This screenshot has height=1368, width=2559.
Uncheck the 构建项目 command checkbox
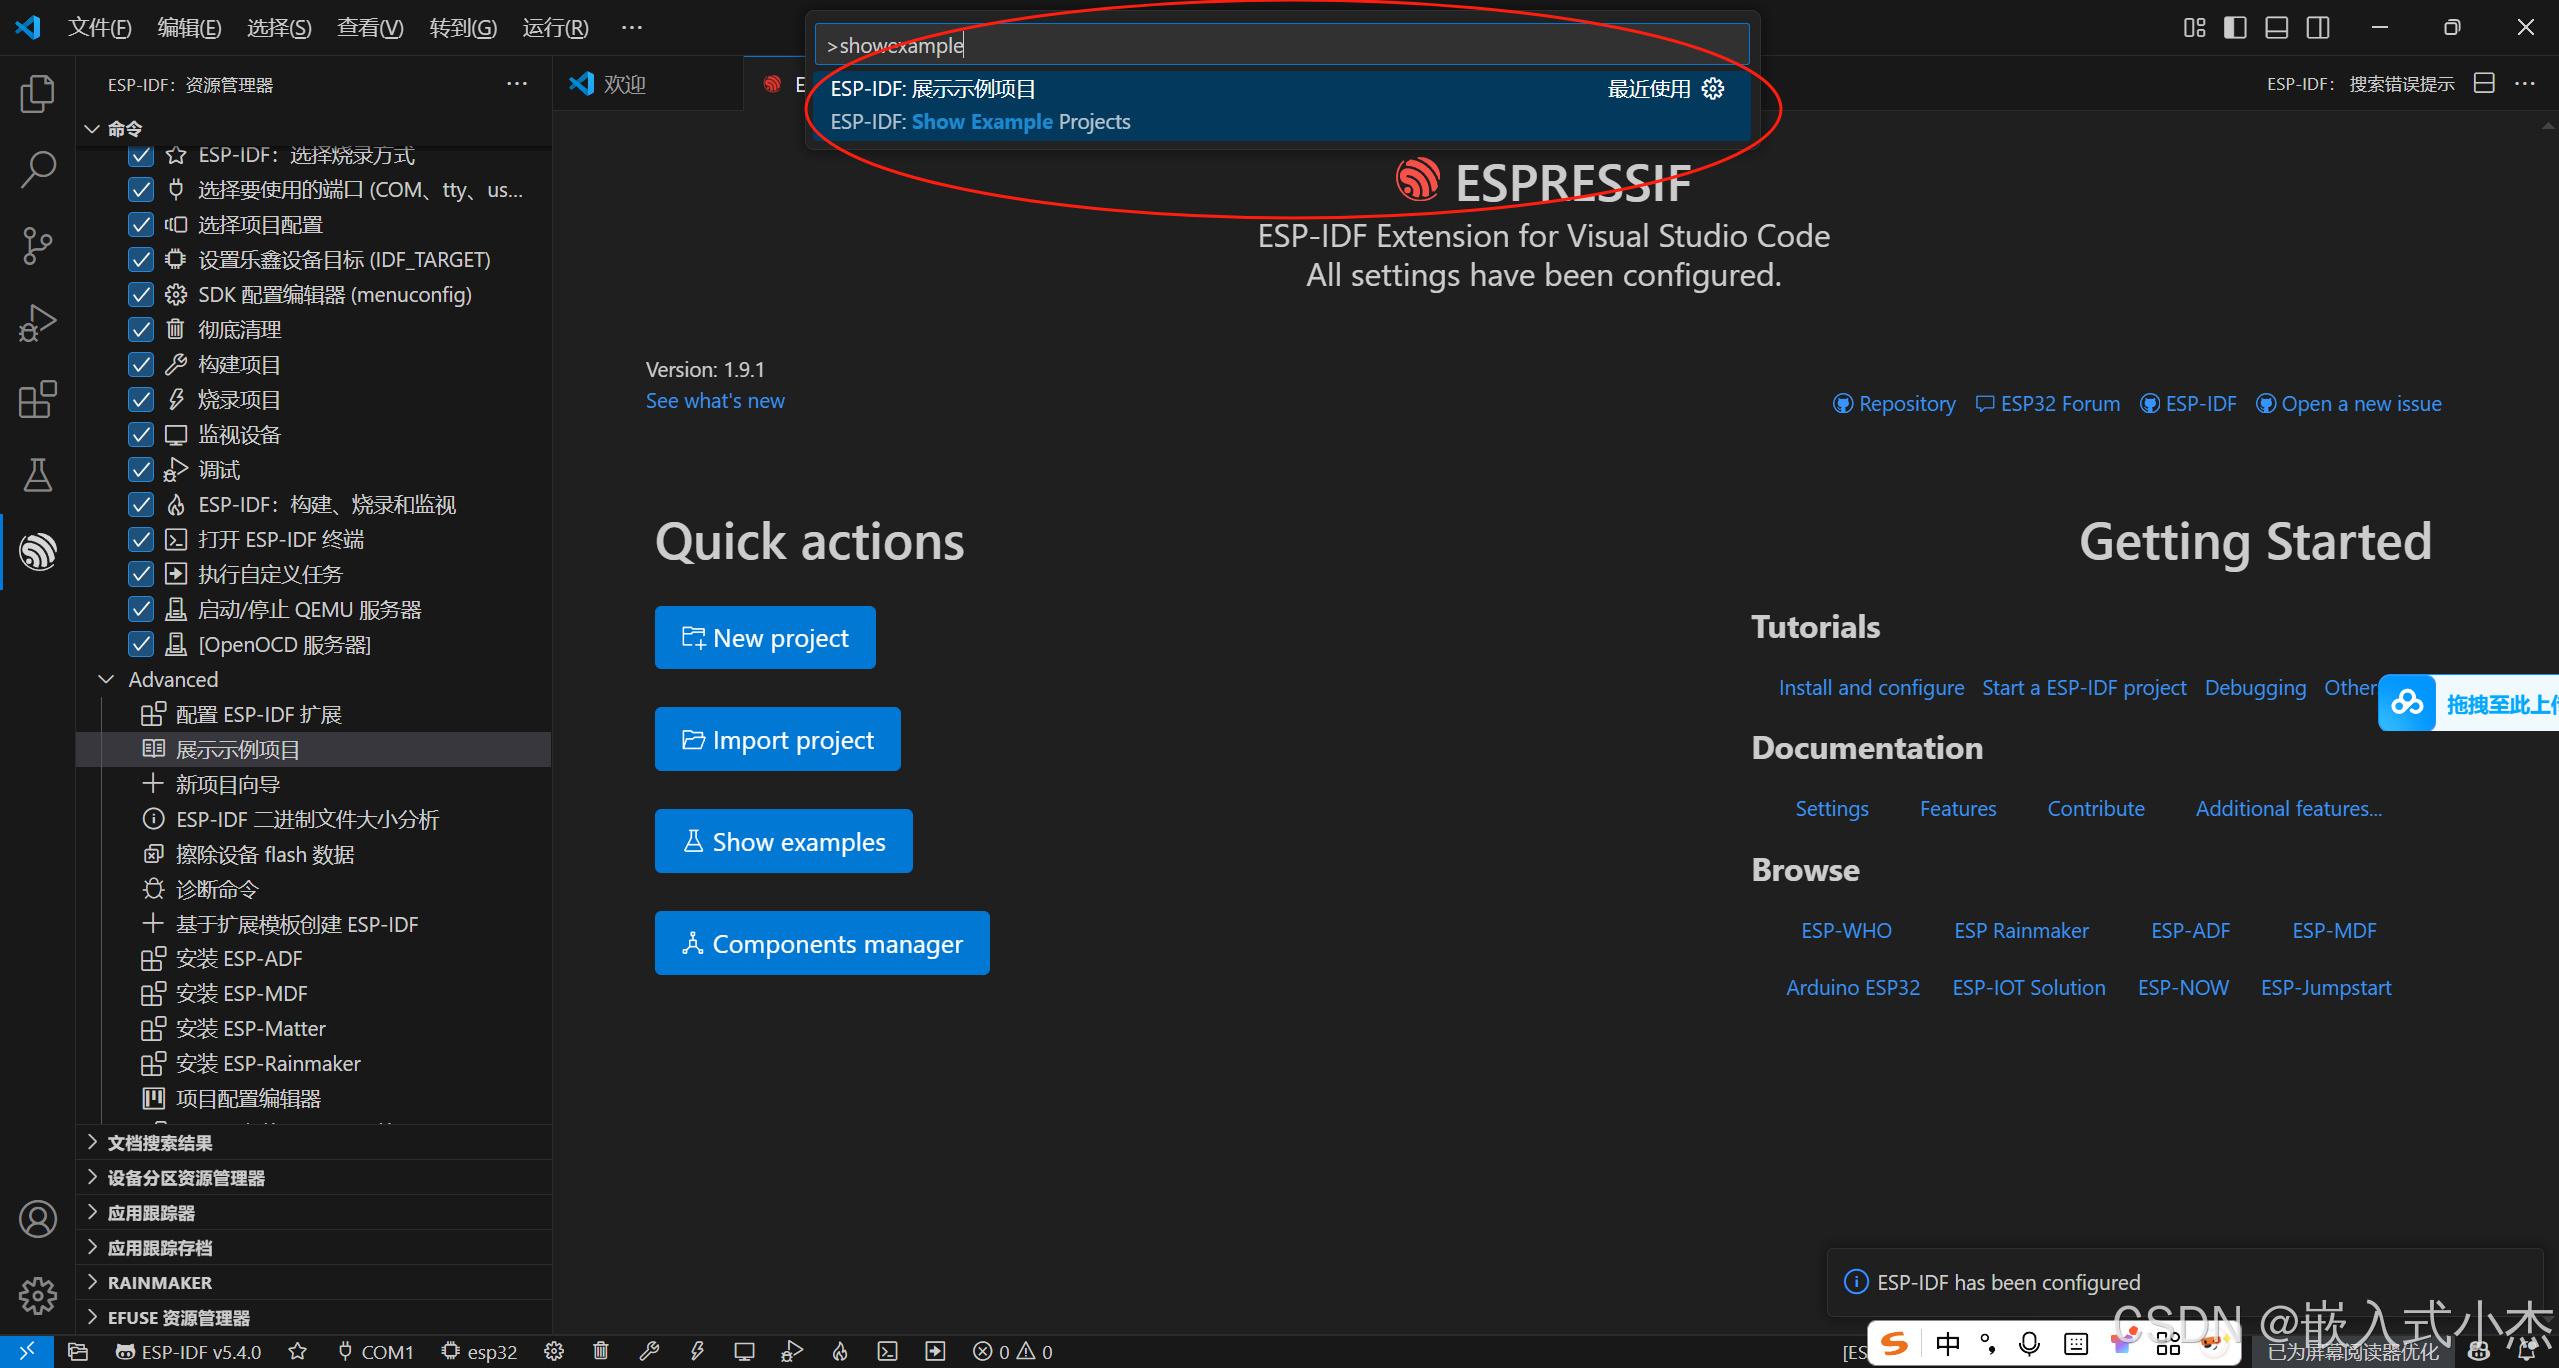click(x=140, y=364)
